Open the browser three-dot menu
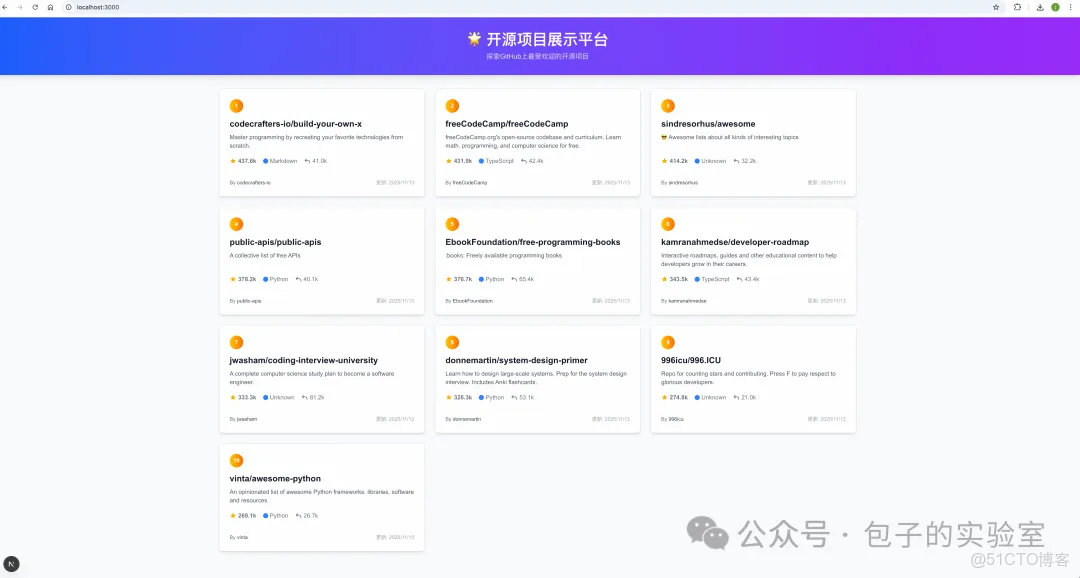 pyautogui.click(x=1071, y=7)
